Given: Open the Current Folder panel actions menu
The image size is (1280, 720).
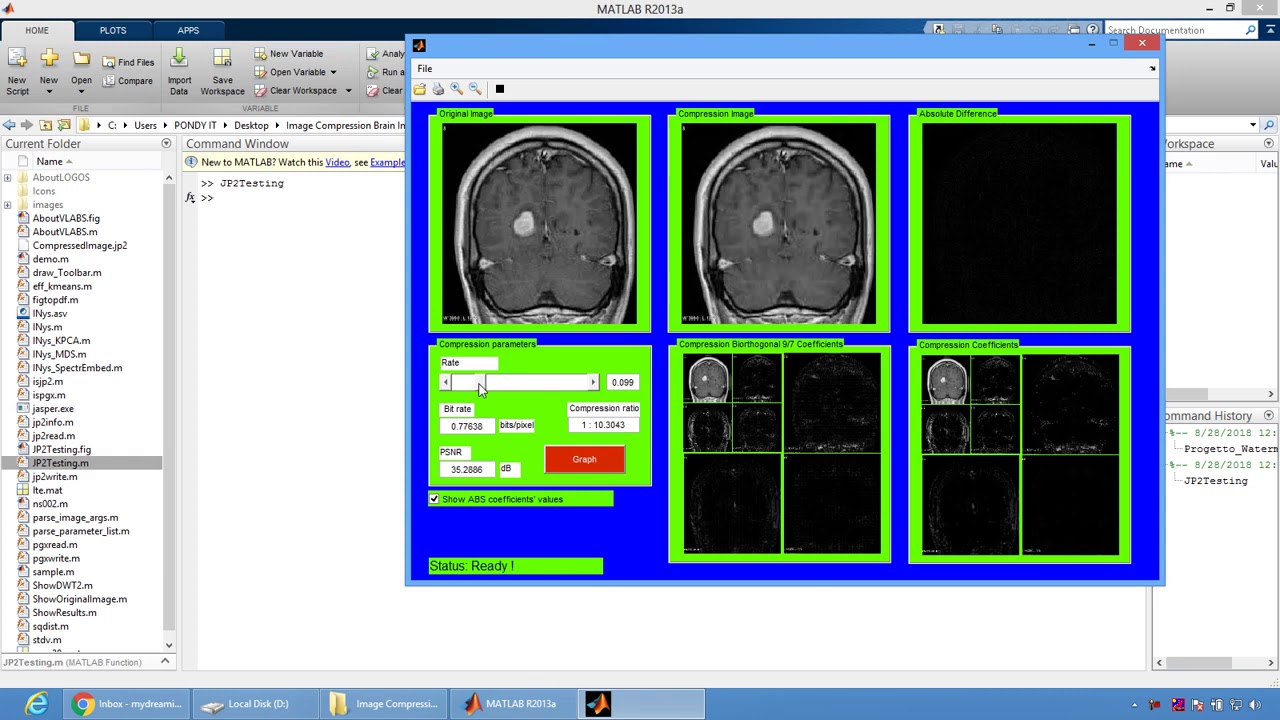Looking at the screenshot, I should (x=166, y=144).
